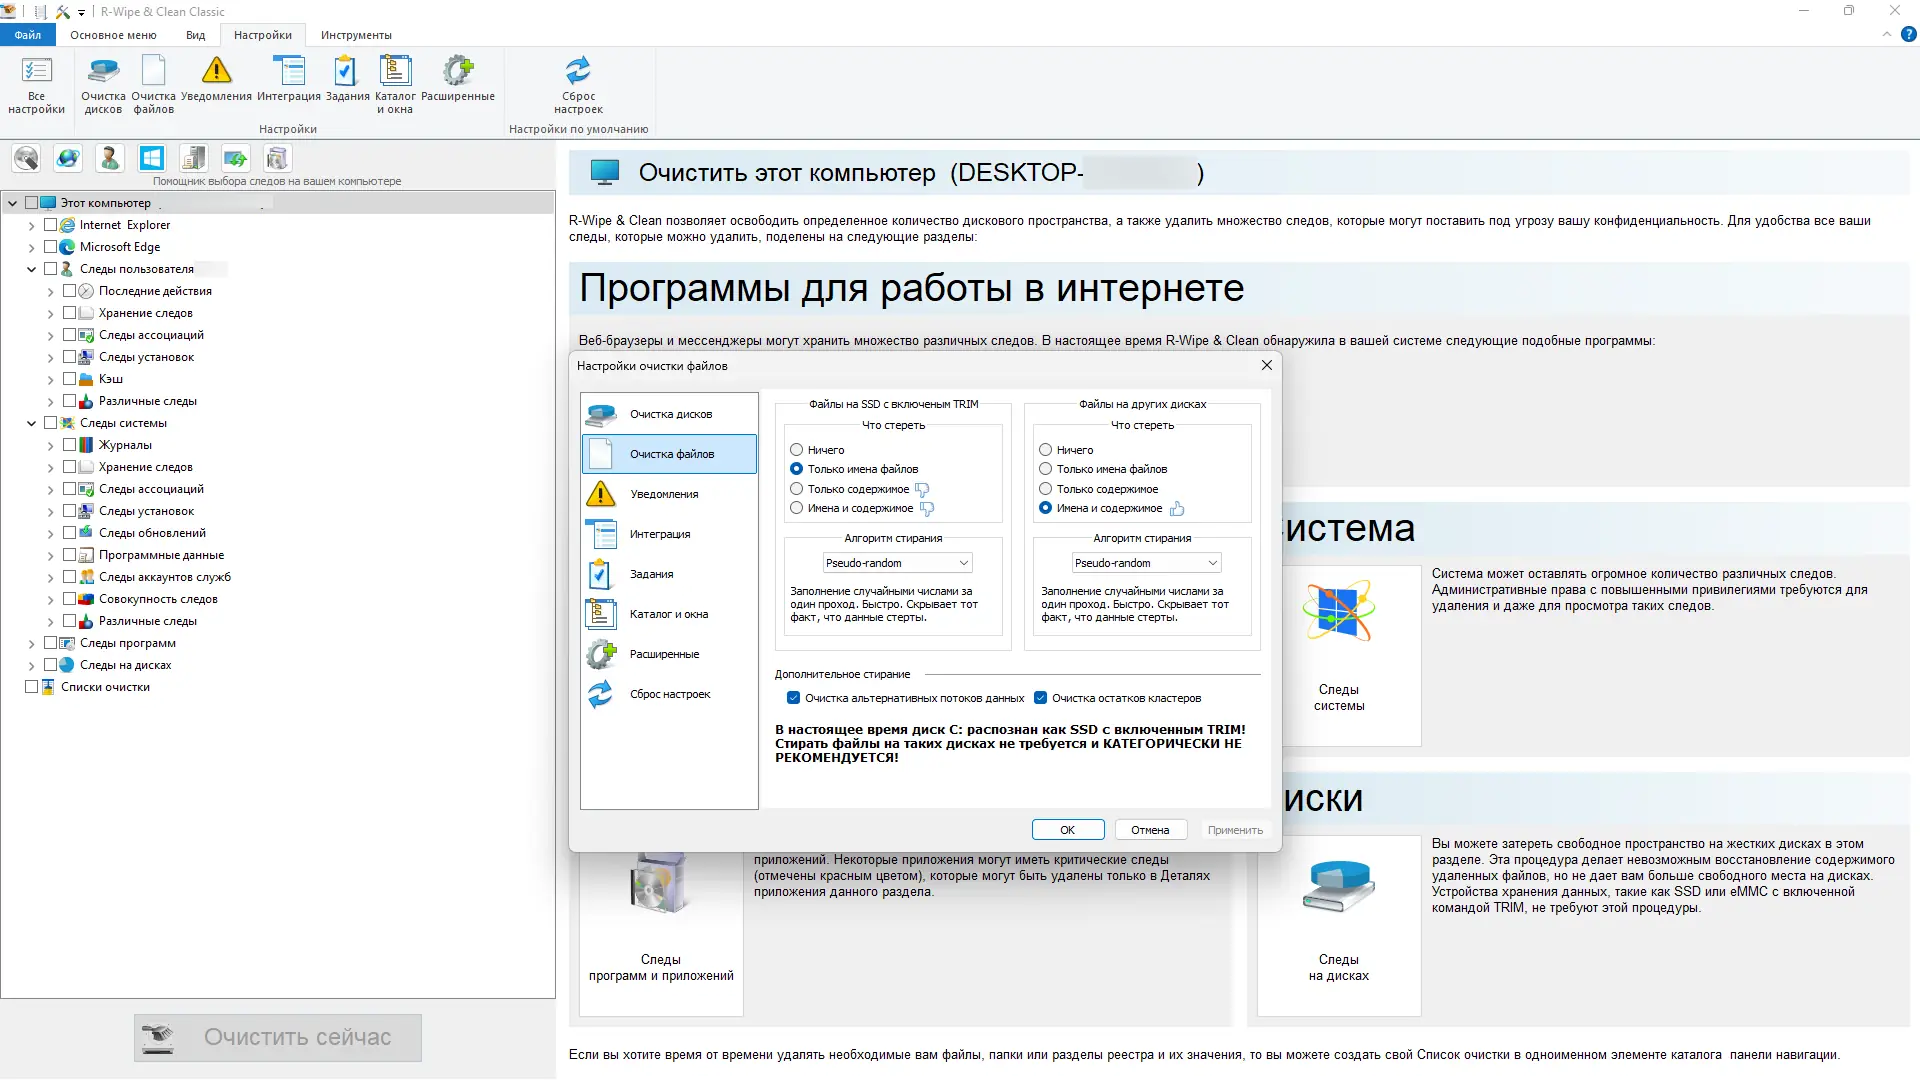Open other disks algorithm dropdown
This screenshot has width=1920, height=1080.
tap(1146, 563)
